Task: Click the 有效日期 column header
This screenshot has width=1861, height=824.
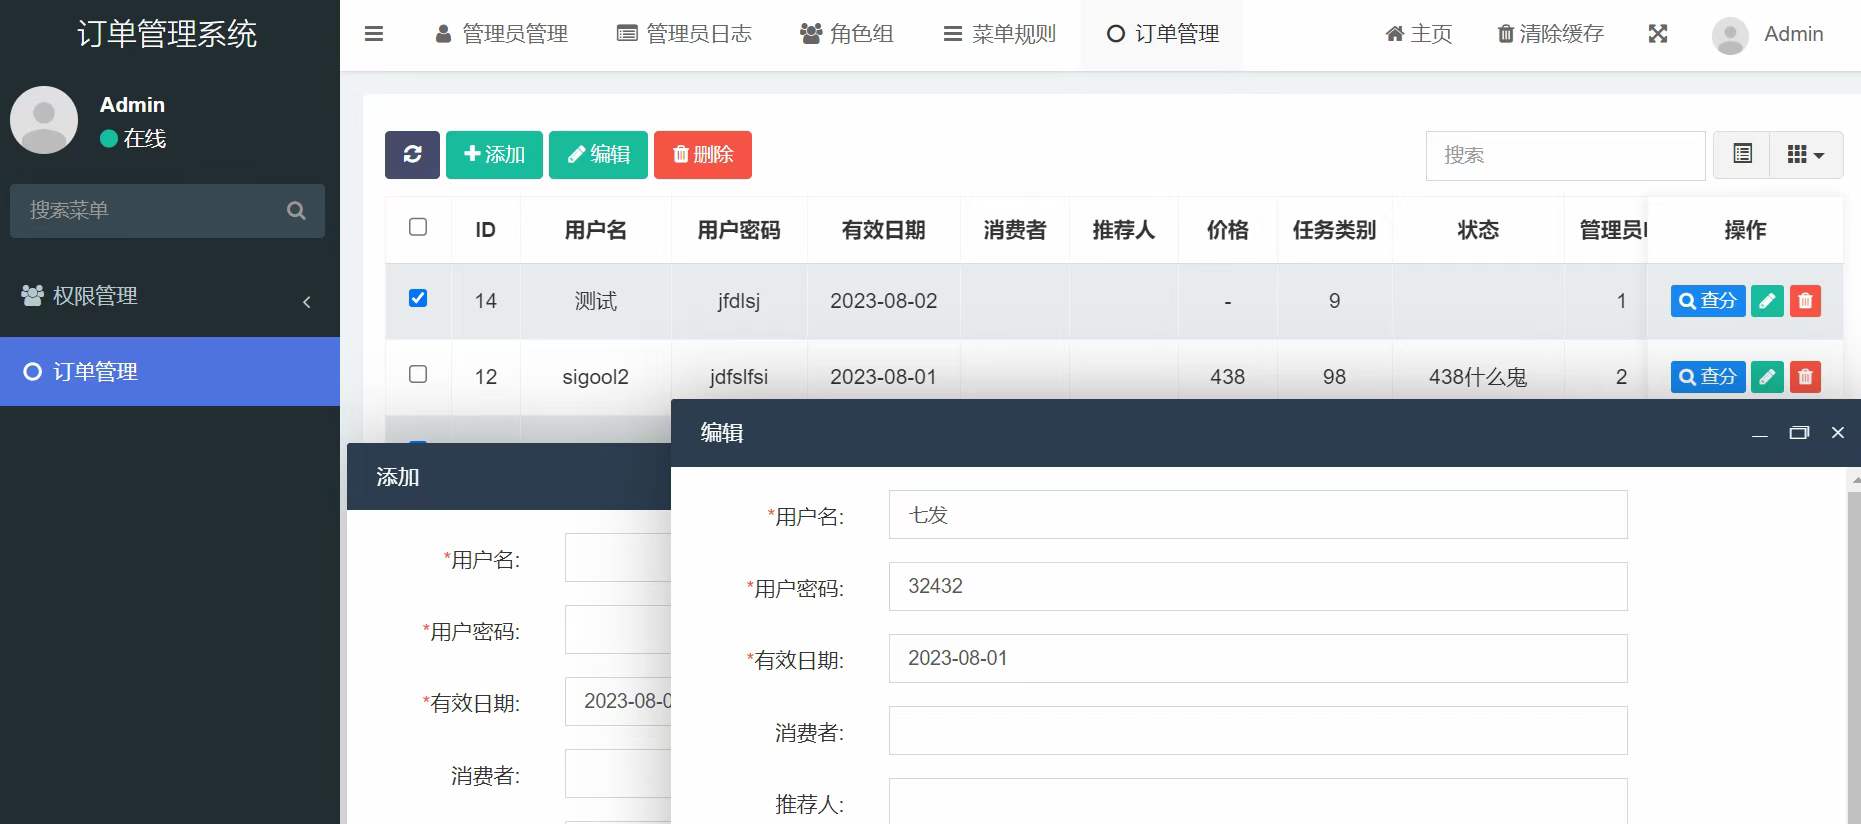Action: 884,230
